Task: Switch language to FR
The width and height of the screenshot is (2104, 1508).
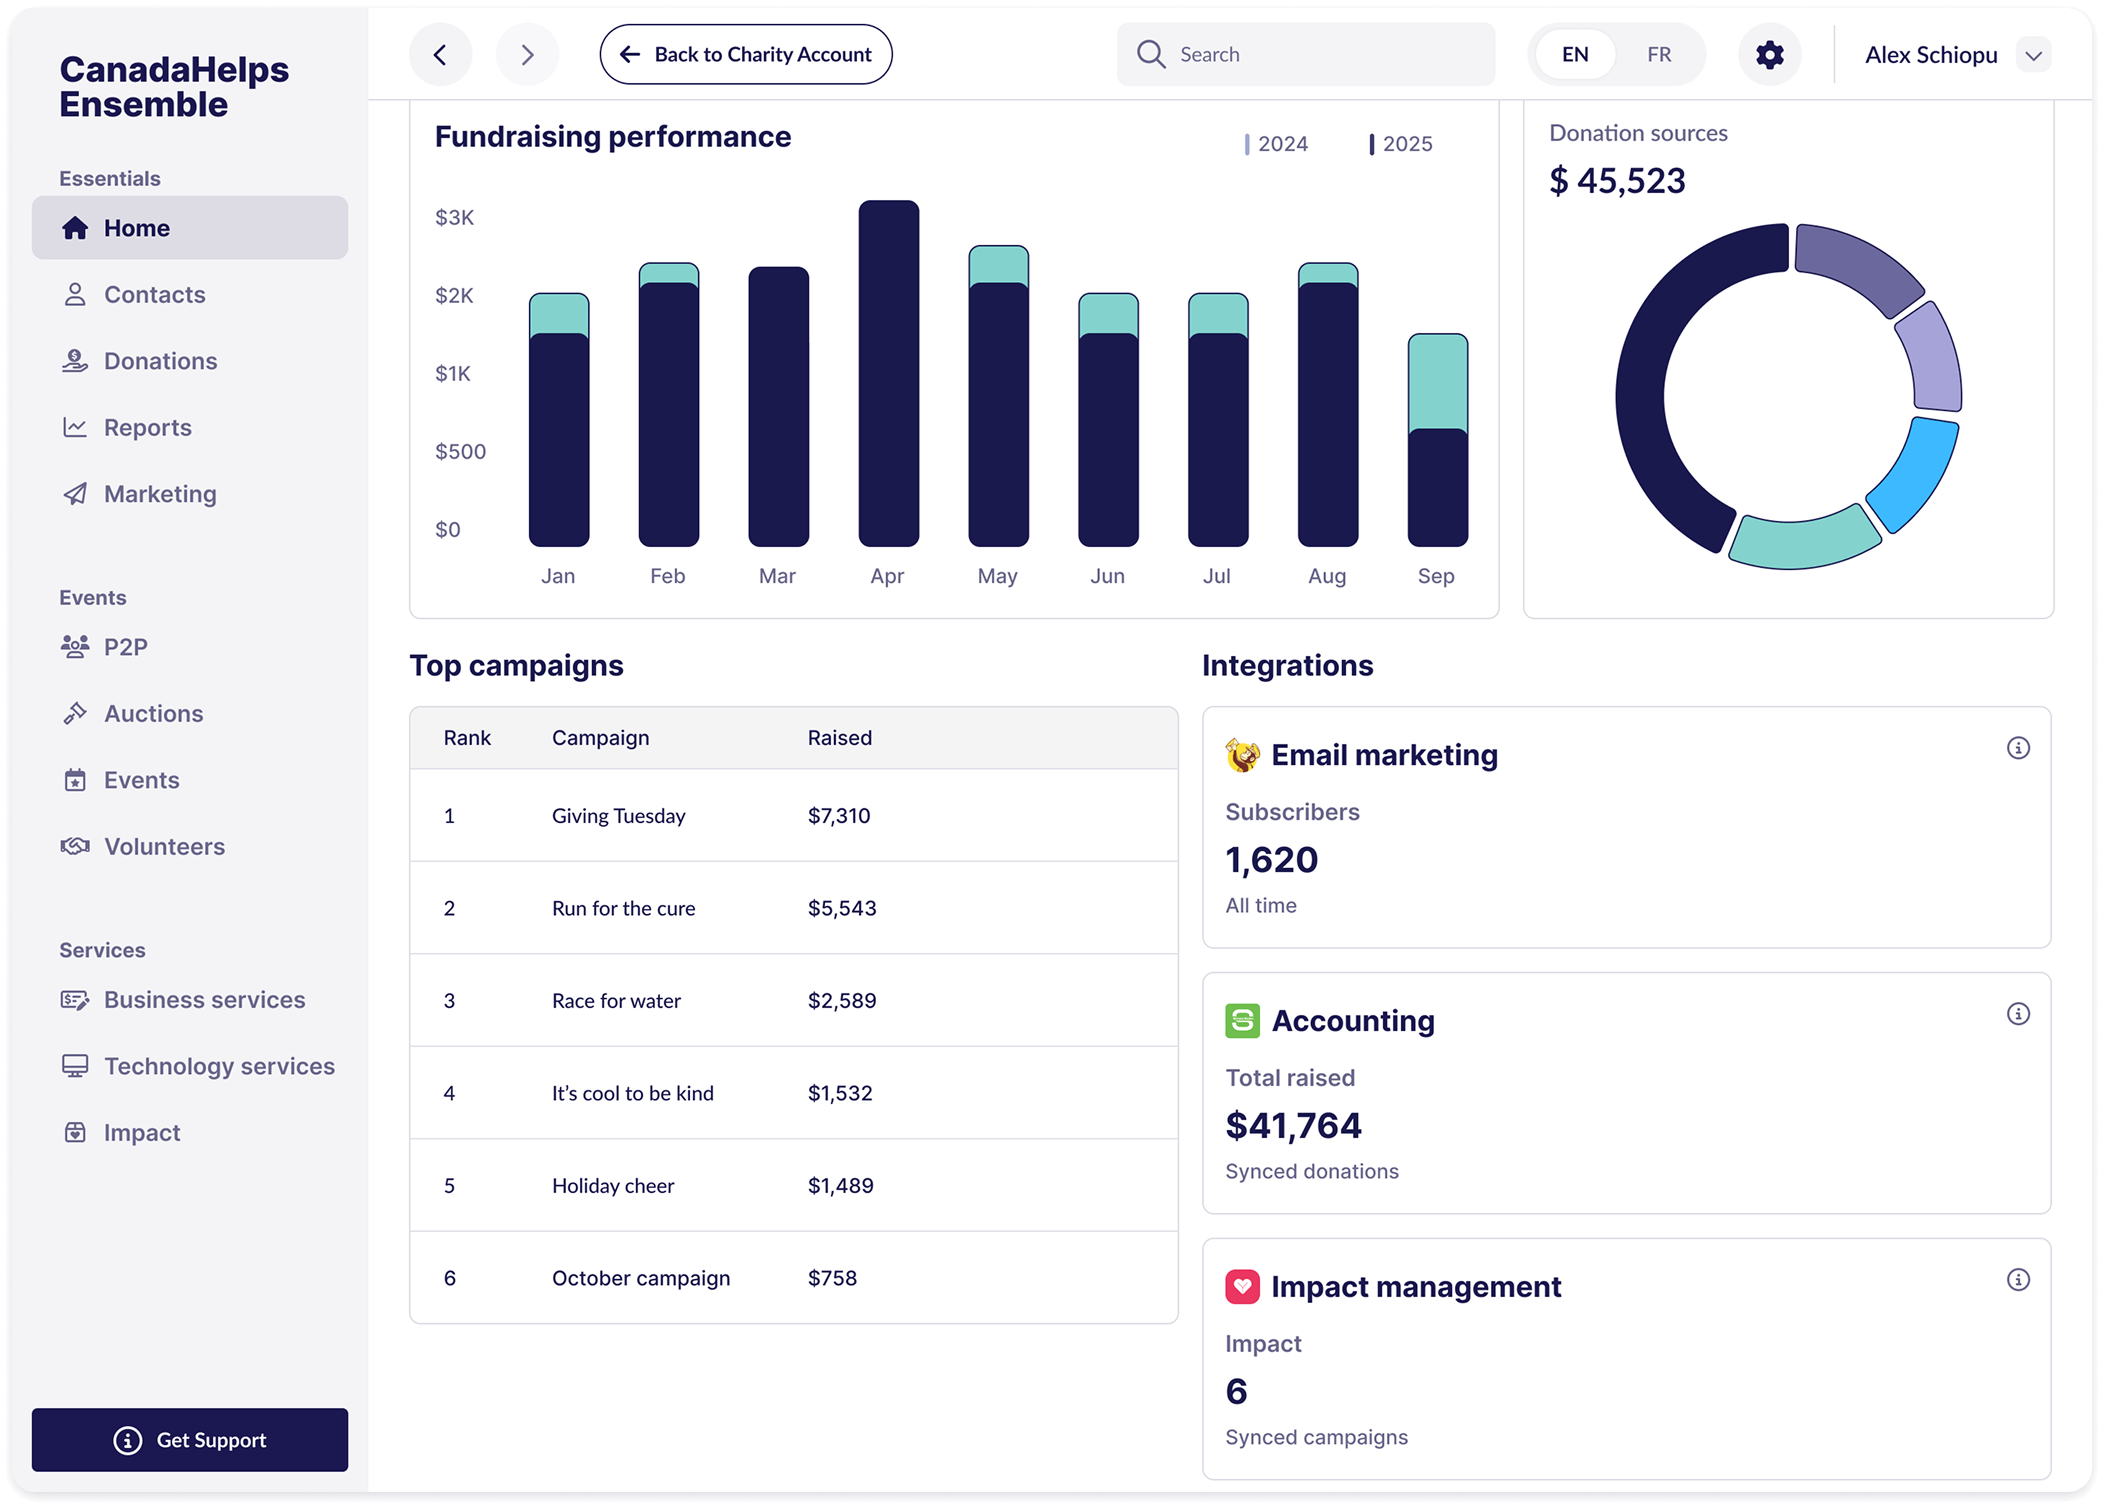Action: [x=1658, y=55]
